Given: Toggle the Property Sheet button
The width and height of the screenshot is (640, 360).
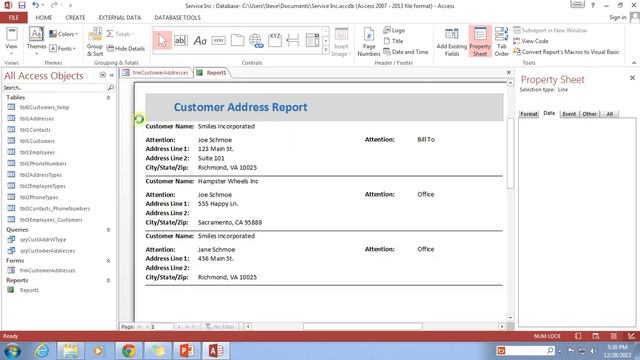Looking at the screenshot, I should pyautogui.click(x=480, y=42).
